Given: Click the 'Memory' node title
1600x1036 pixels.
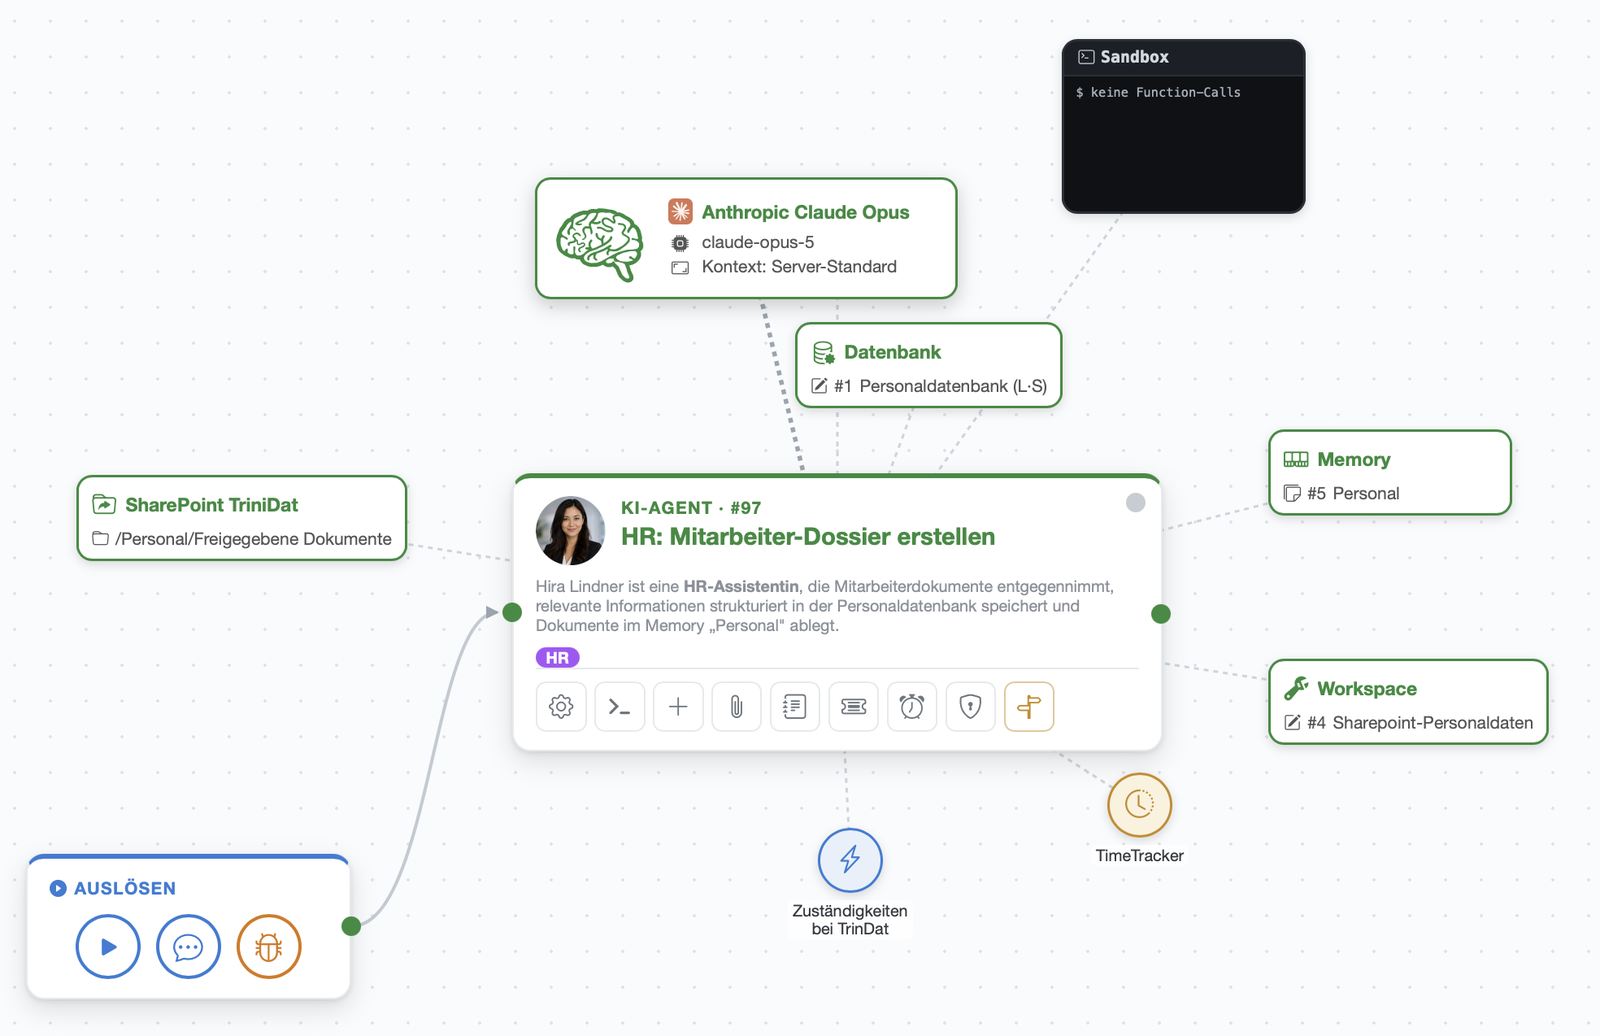Looking at the screenshot, I should (x=1354, y=460).
